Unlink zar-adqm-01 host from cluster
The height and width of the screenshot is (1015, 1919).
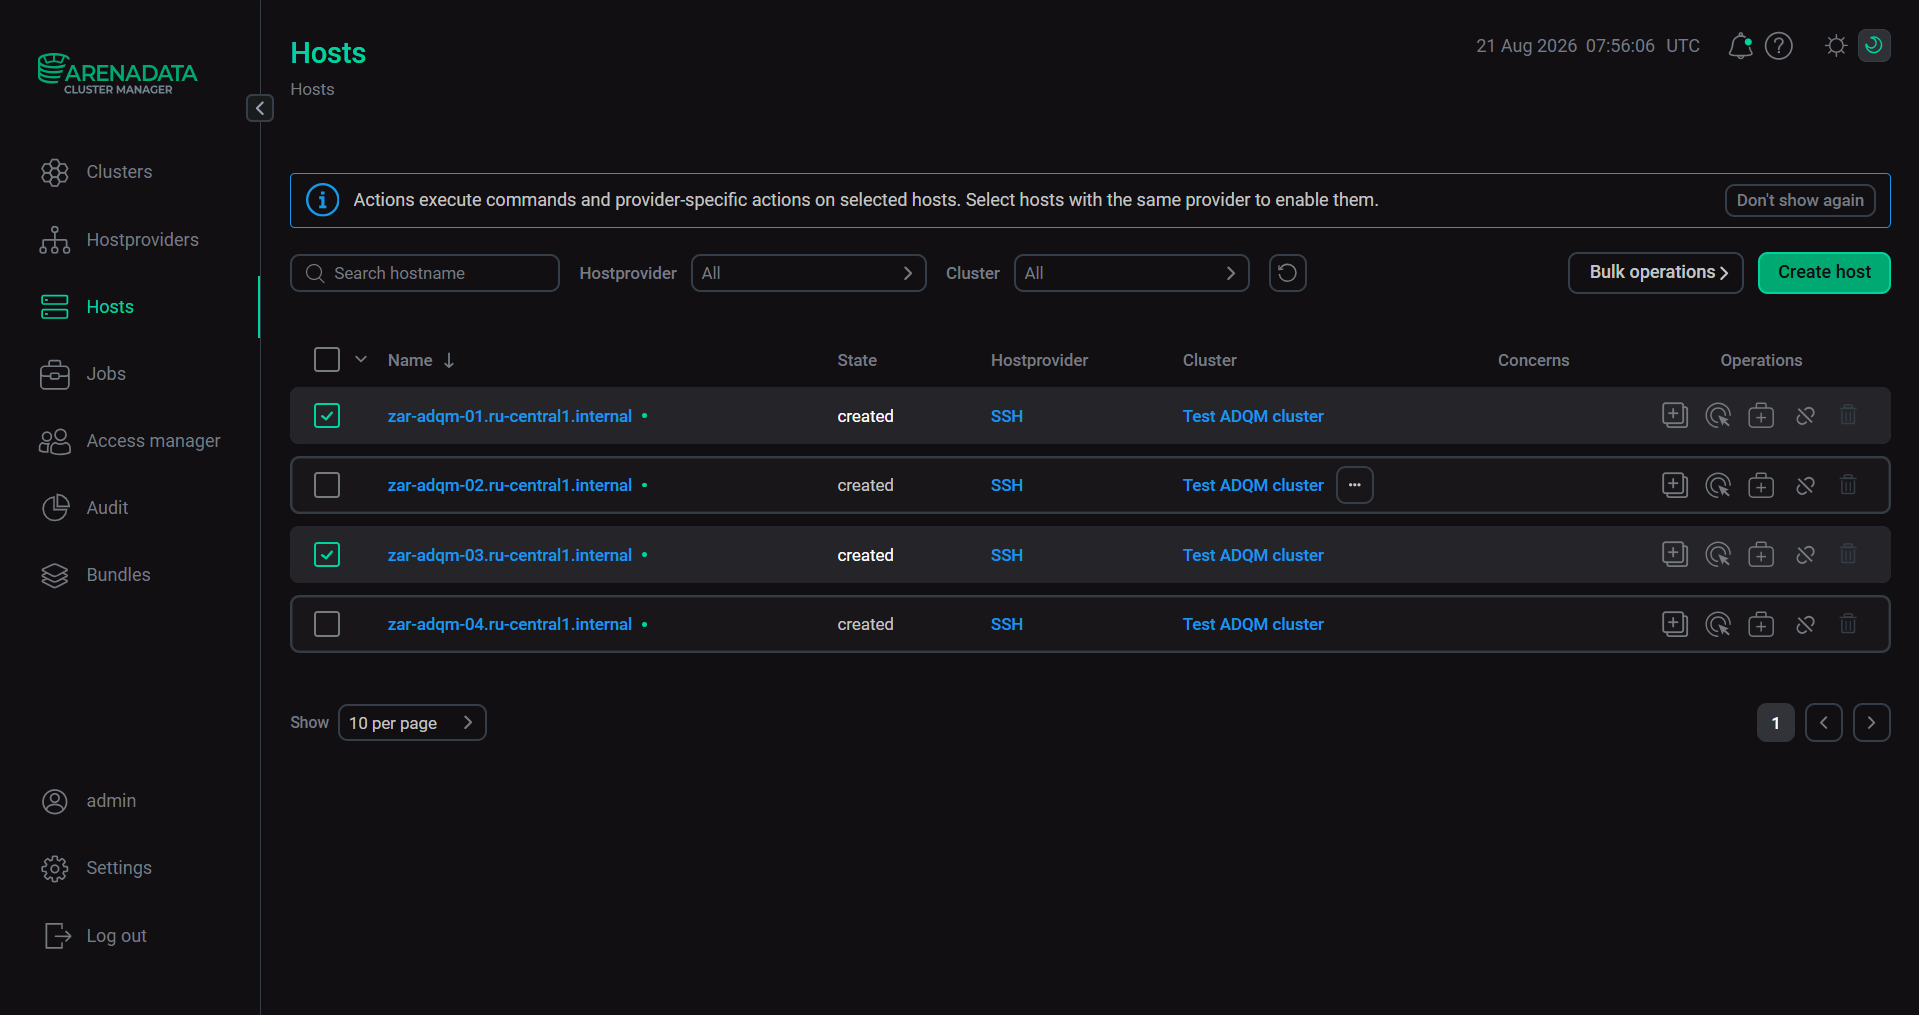(1805, 415)
